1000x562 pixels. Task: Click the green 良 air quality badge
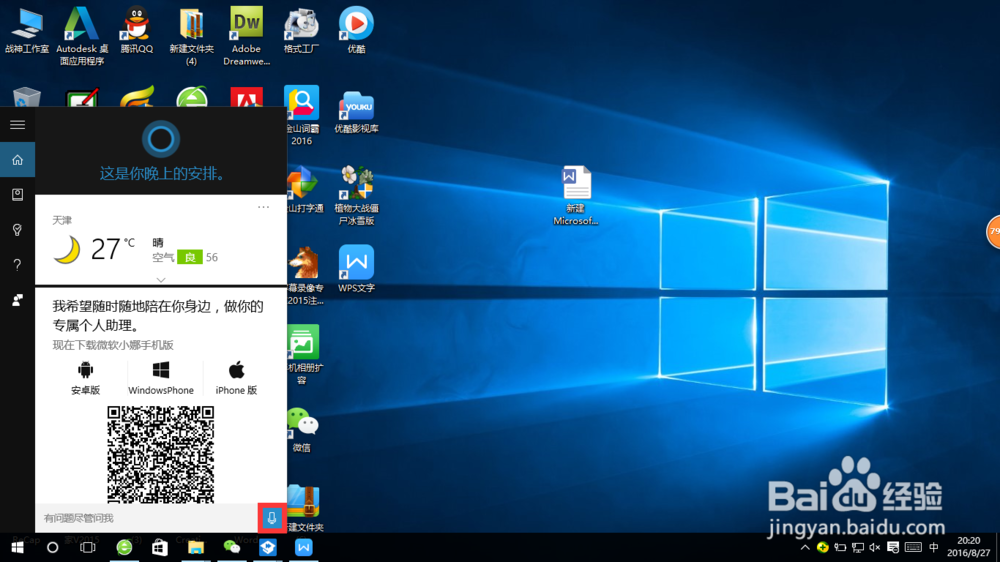click(x=189, y=257)
